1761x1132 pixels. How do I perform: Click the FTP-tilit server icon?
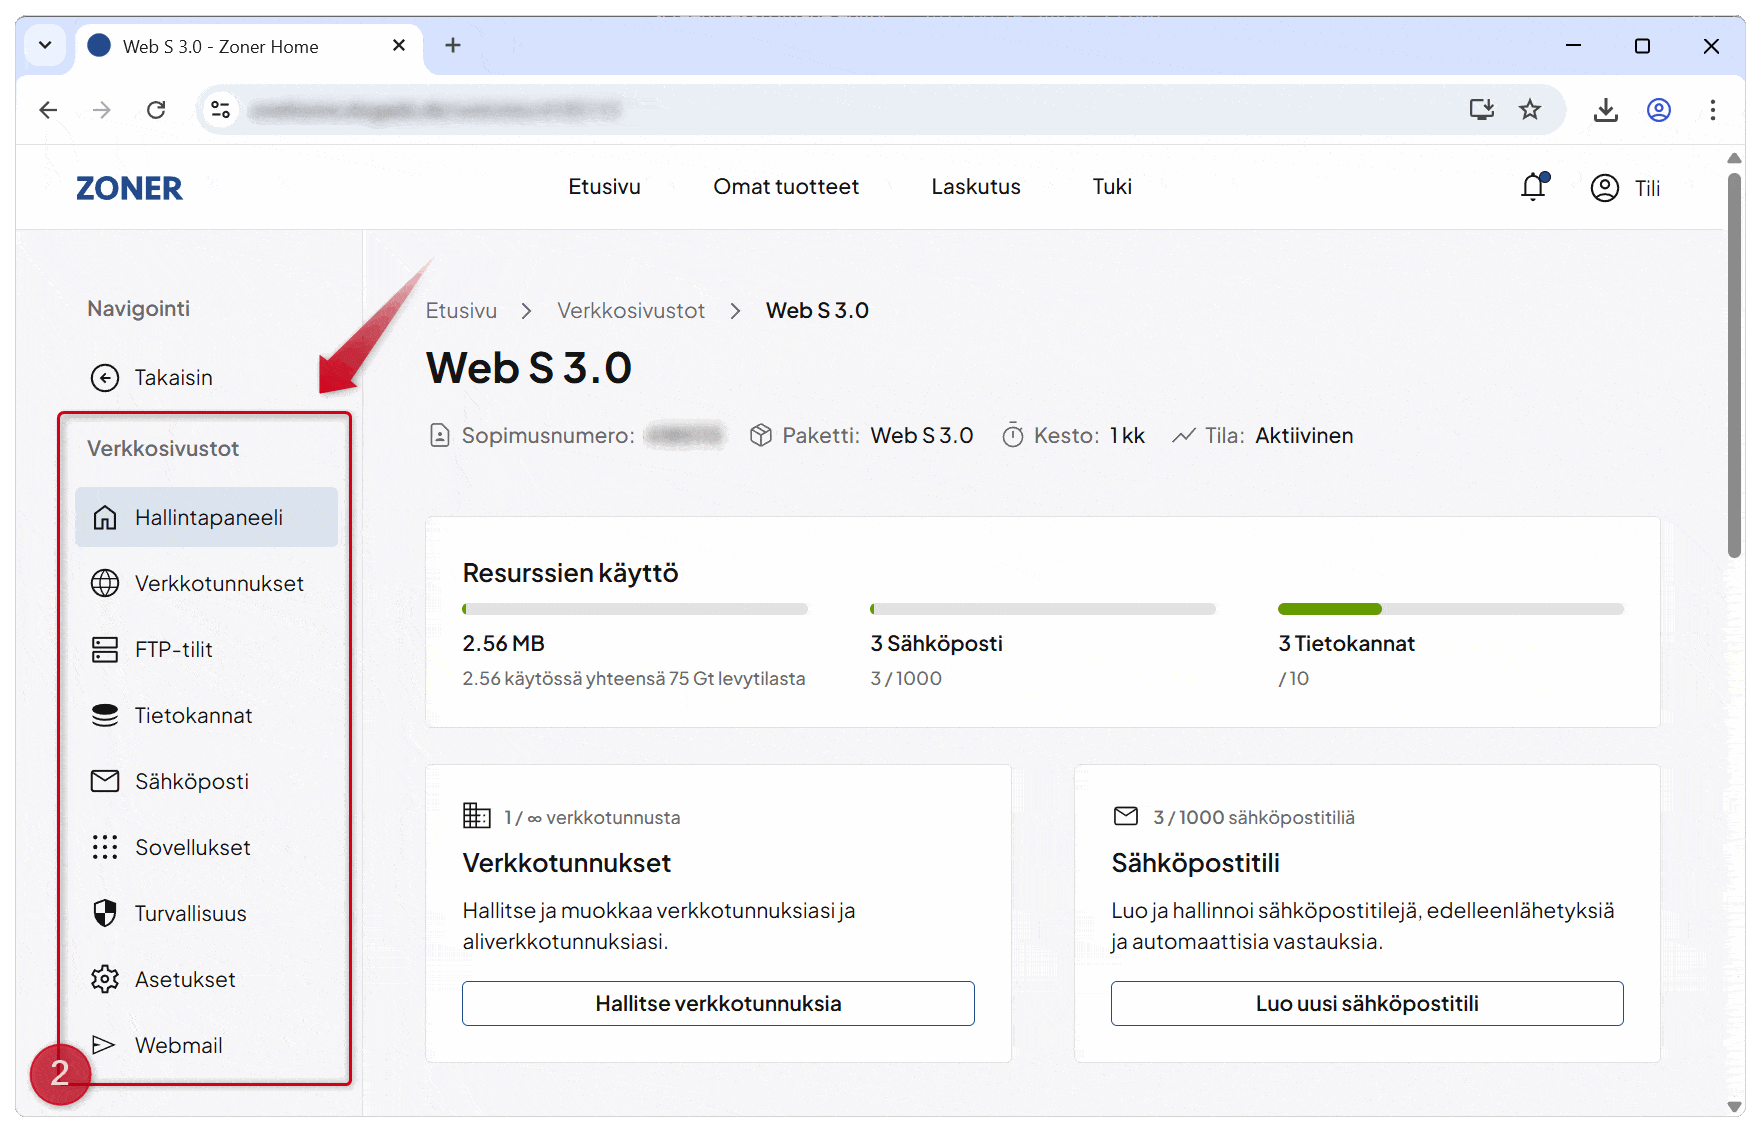pyautogui.click(x=105, y=649)
